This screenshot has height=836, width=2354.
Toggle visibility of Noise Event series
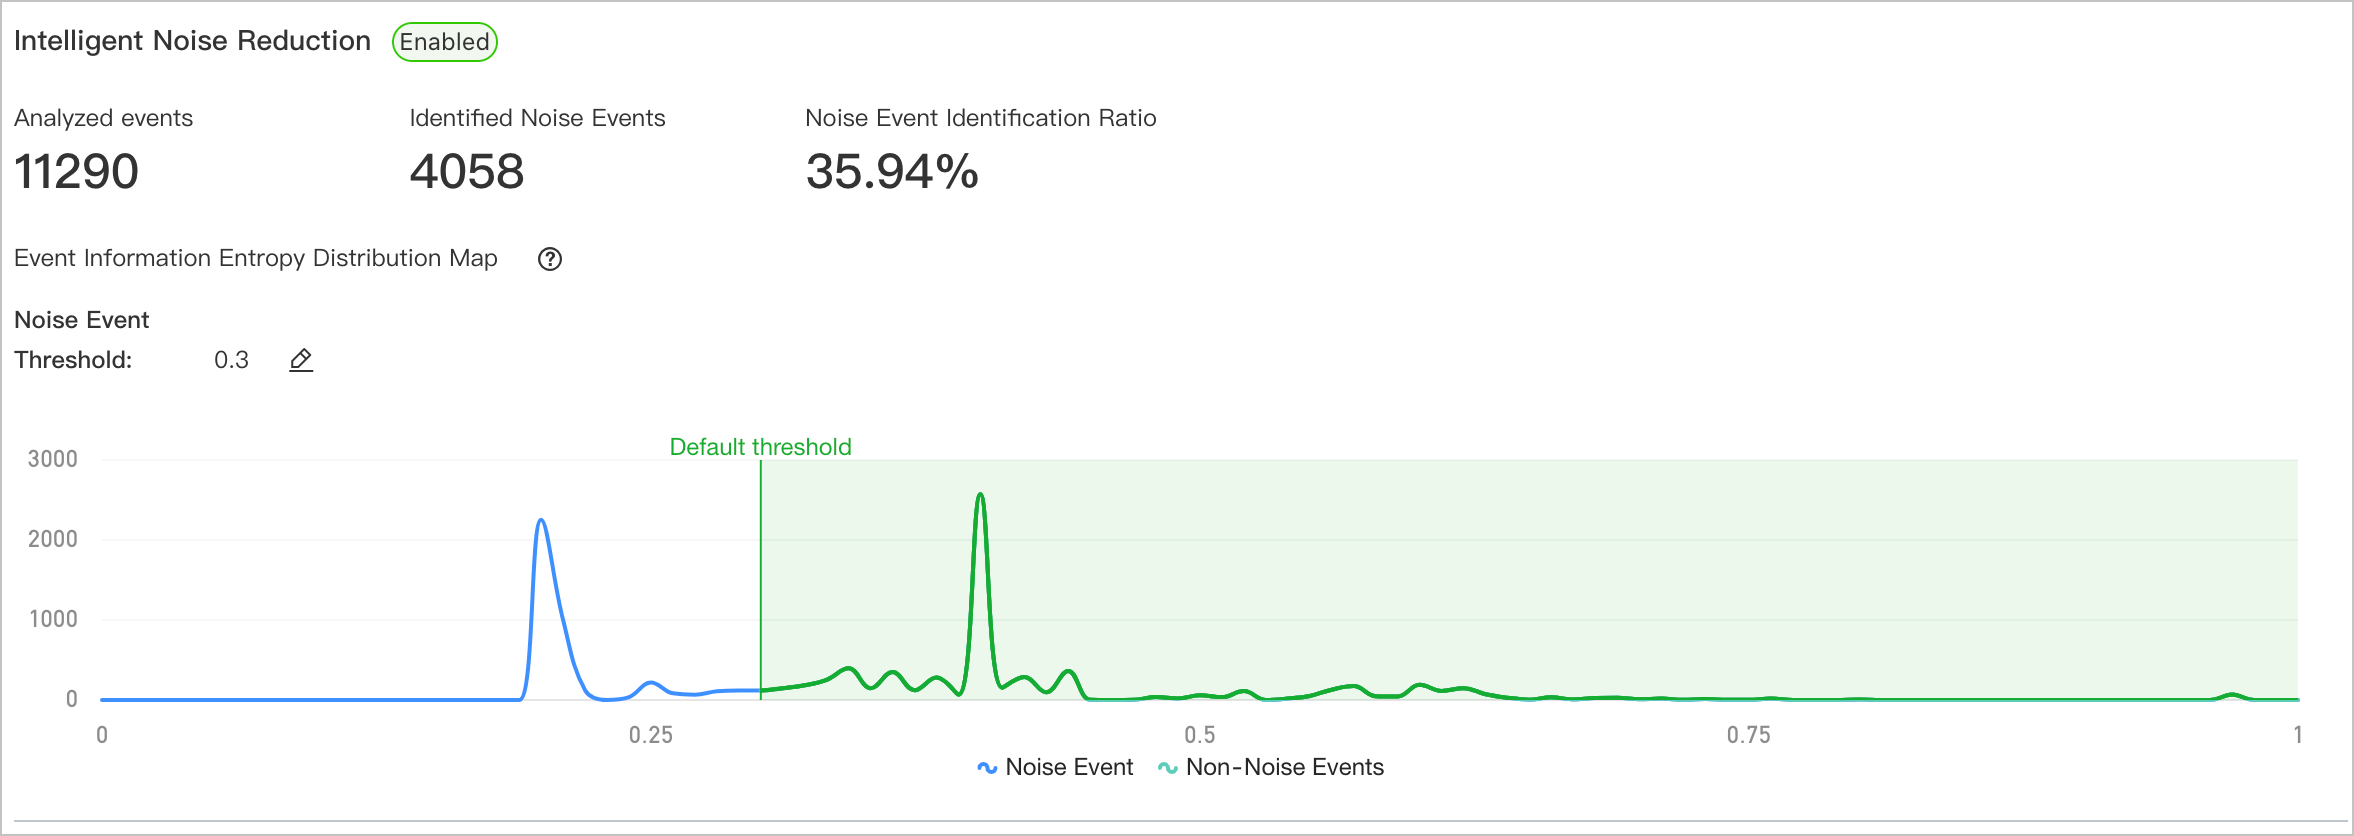[1055, 766]
